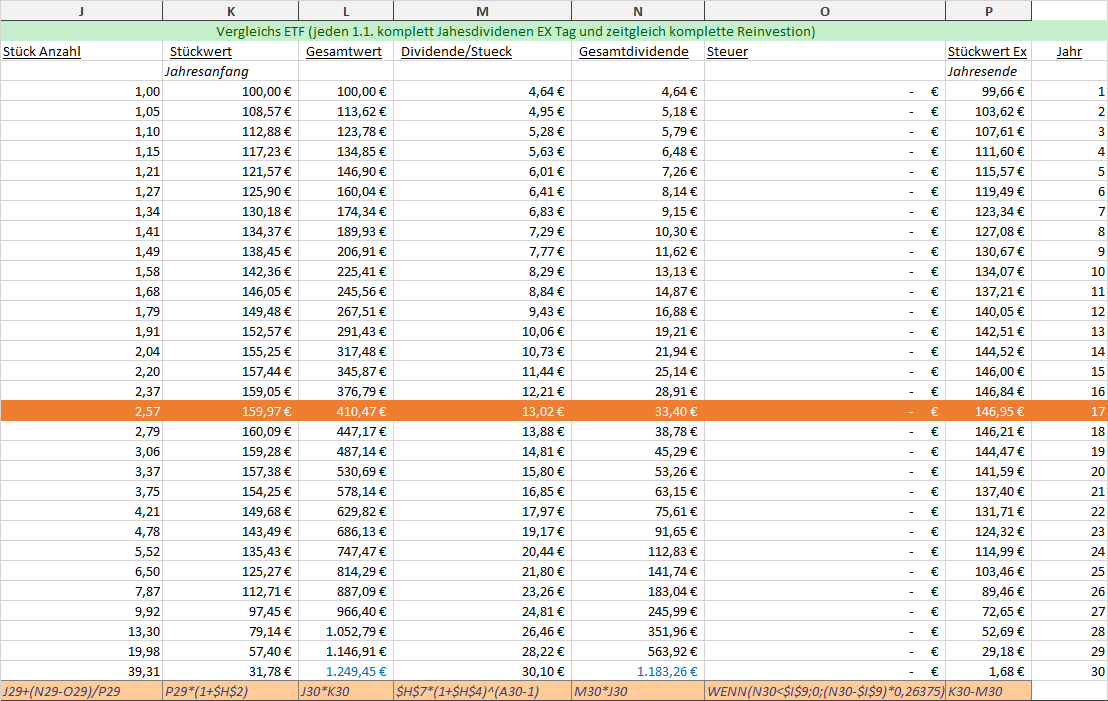Click the Jahr header cell

(1069, 51)
